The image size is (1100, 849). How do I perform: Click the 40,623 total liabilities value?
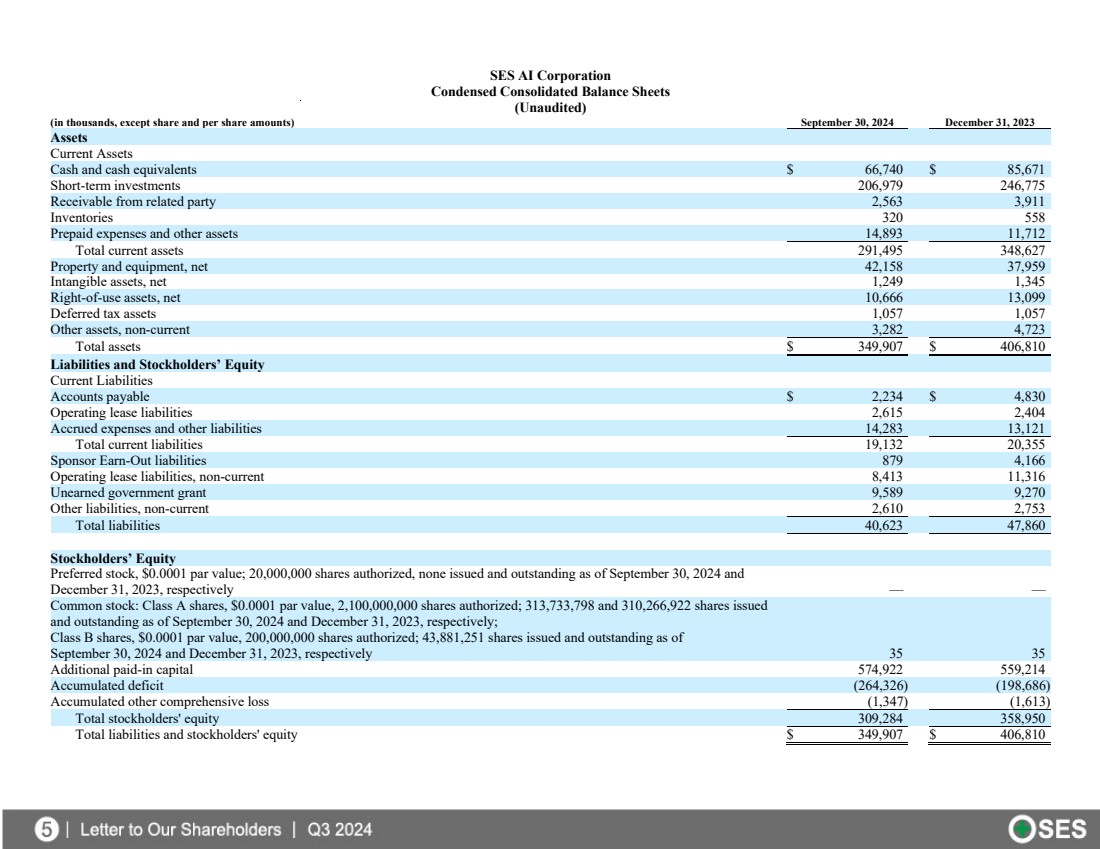click(x=883, y=526)
